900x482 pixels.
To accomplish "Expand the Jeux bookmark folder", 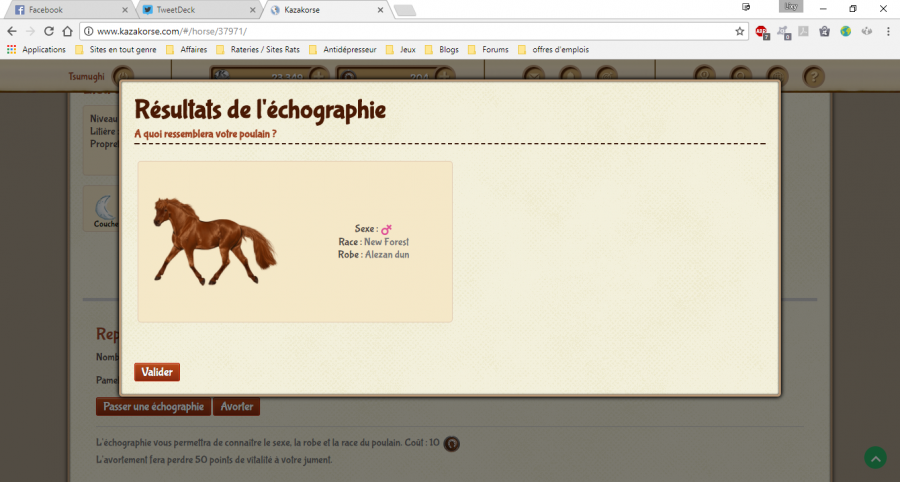I will click(x=402, y=49).
